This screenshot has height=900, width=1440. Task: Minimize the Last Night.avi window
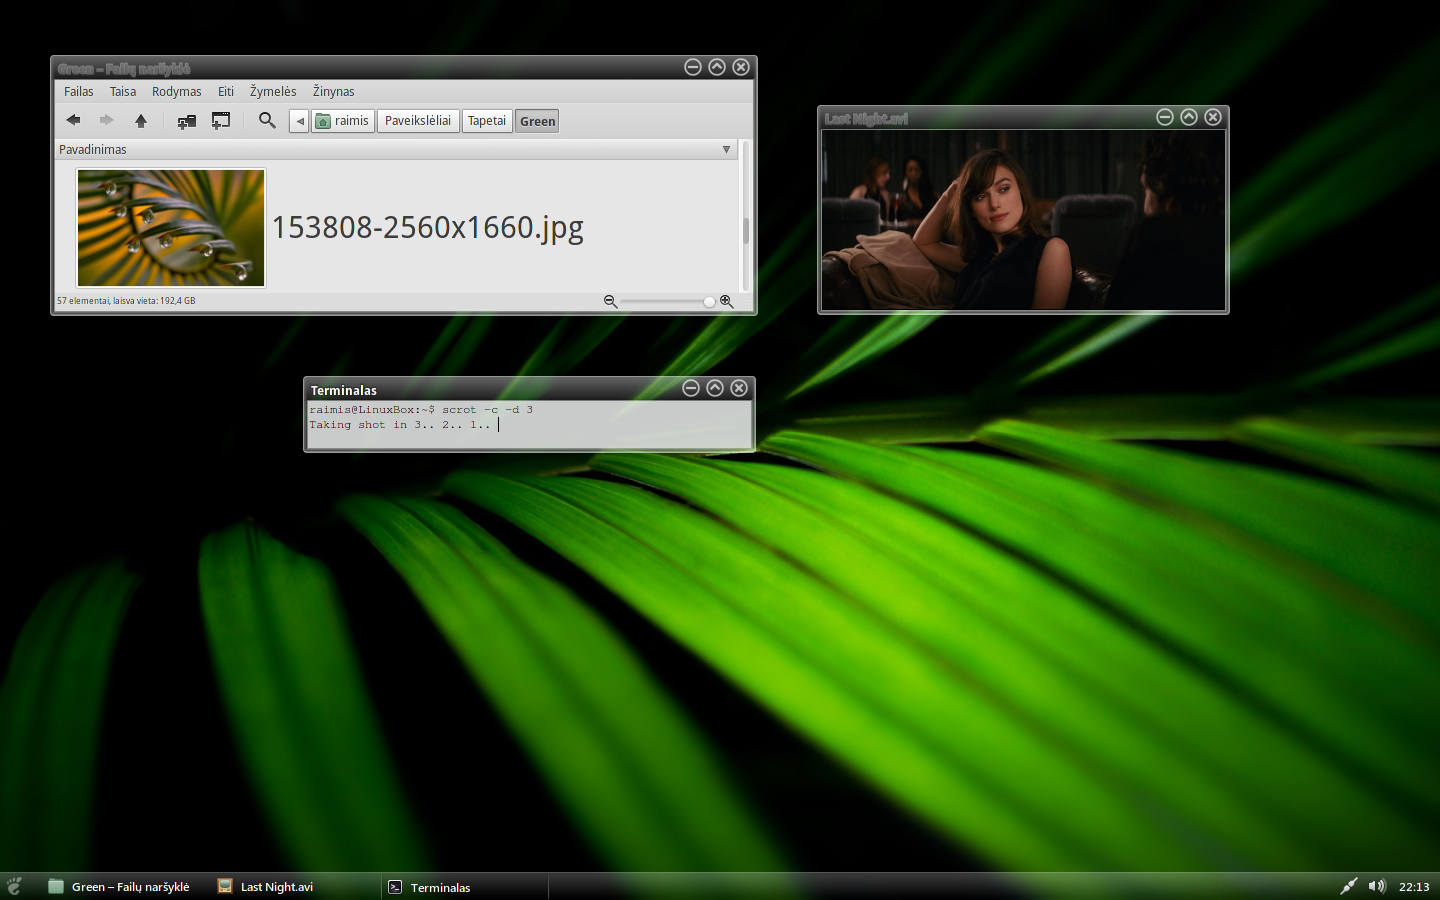click(1165, 117)
